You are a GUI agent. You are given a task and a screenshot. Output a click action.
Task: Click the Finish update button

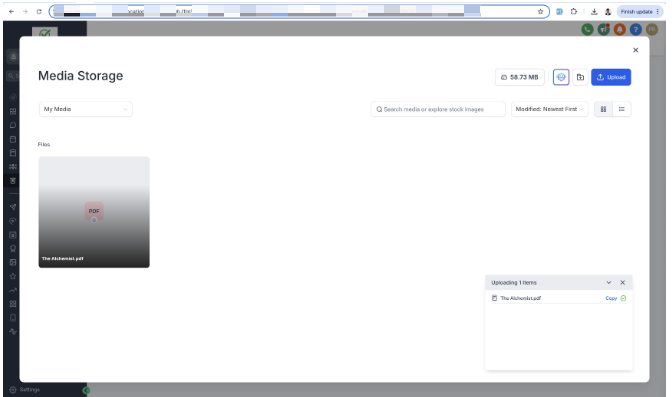pos(636,12)
